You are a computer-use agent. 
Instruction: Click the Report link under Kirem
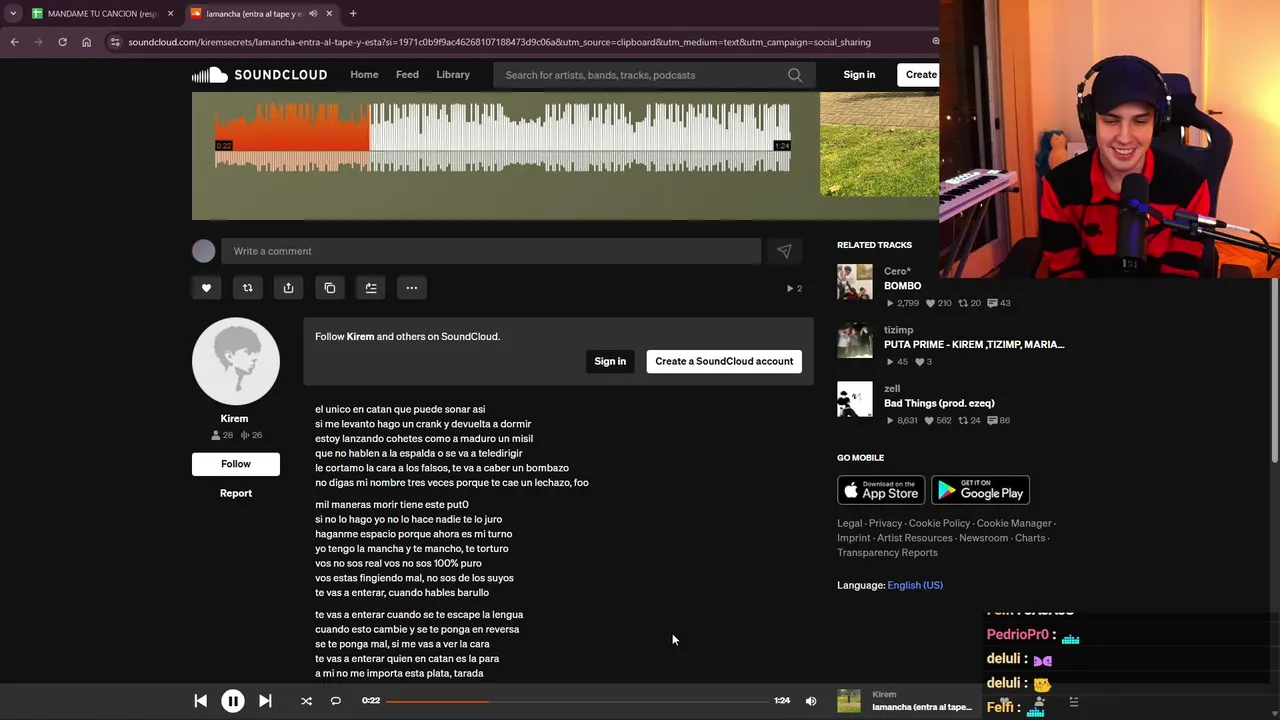(x=236, y=493)
